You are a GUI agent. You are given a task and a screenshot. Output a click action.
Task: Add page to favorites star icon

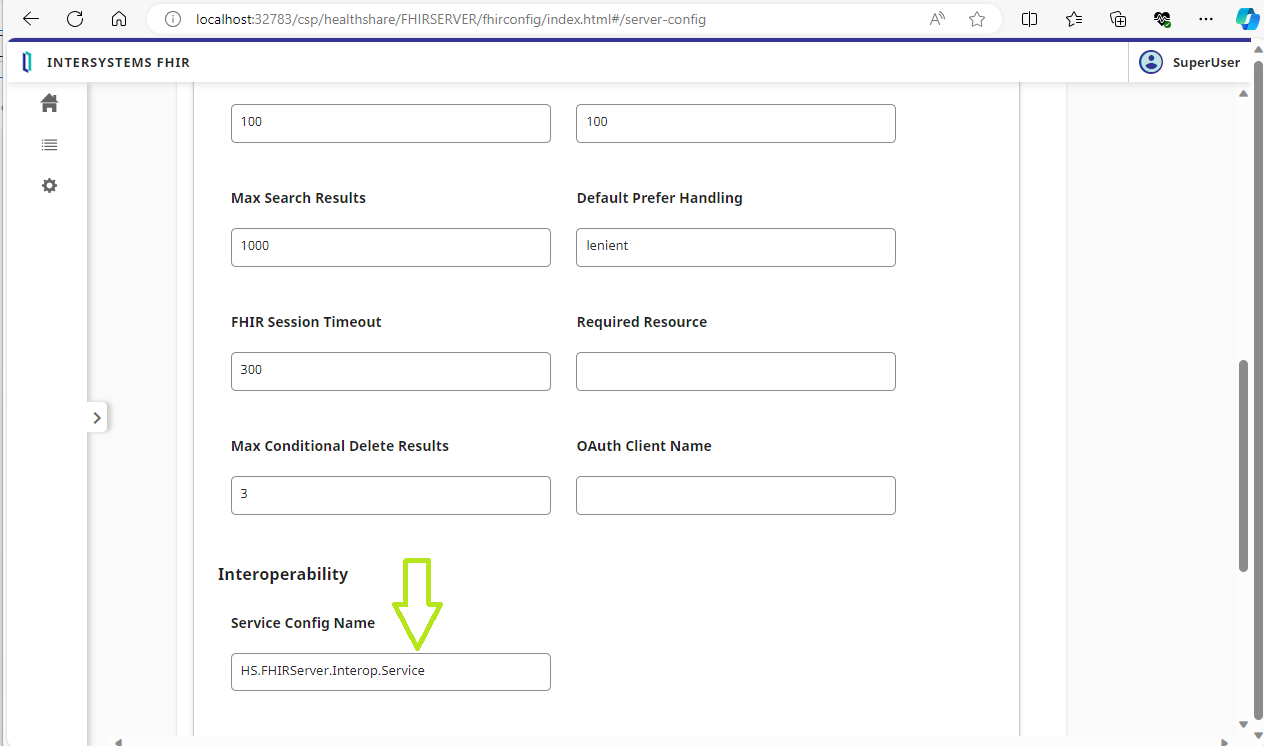click(977, 19)
